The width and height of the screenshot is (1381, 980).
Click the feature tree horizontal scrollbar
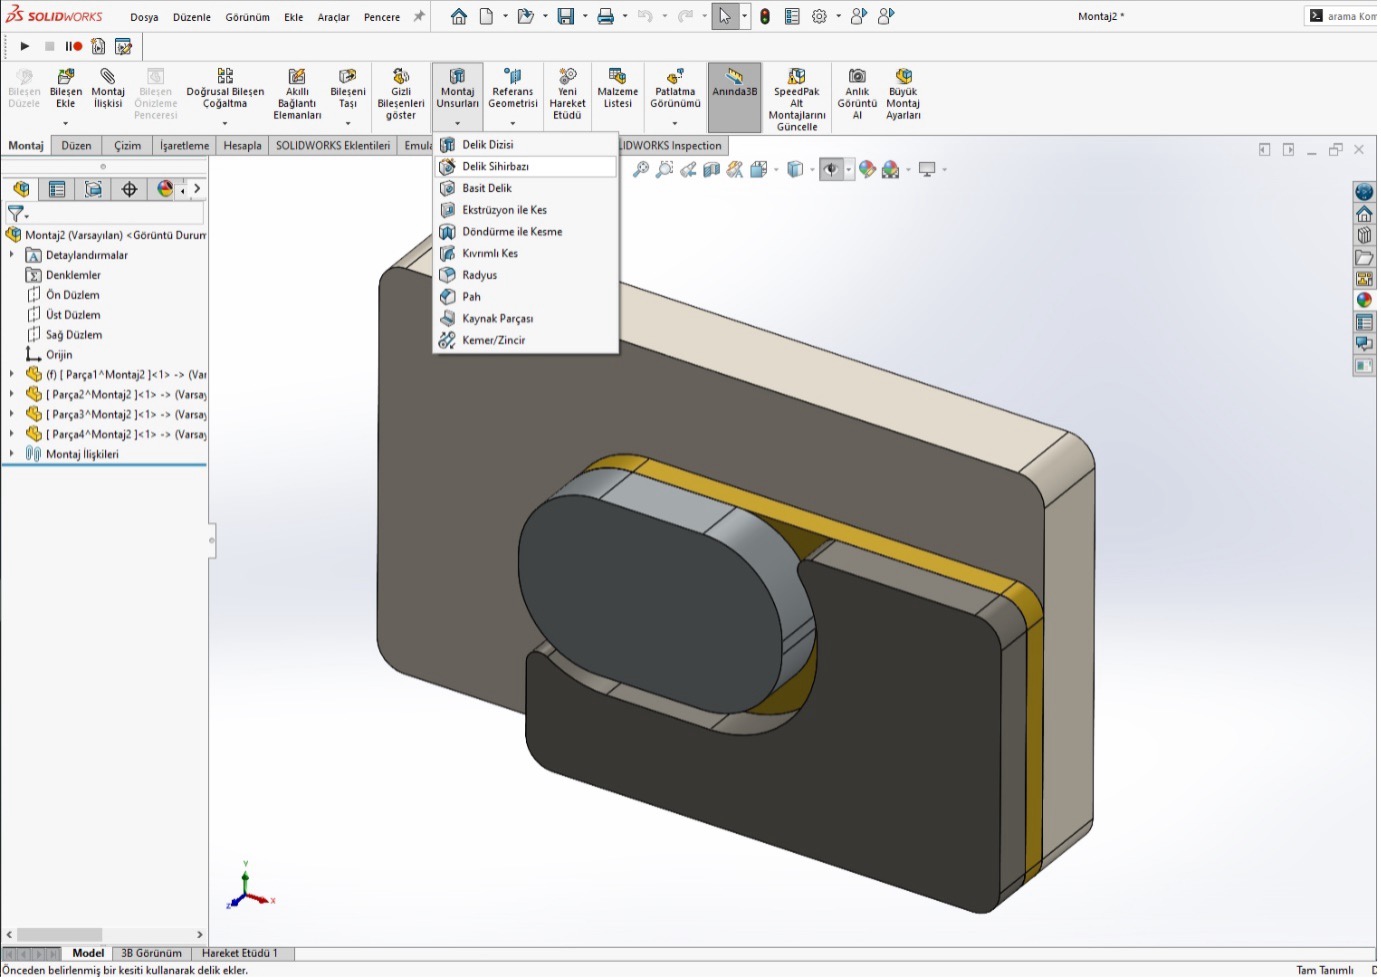[x=60, y=935]
